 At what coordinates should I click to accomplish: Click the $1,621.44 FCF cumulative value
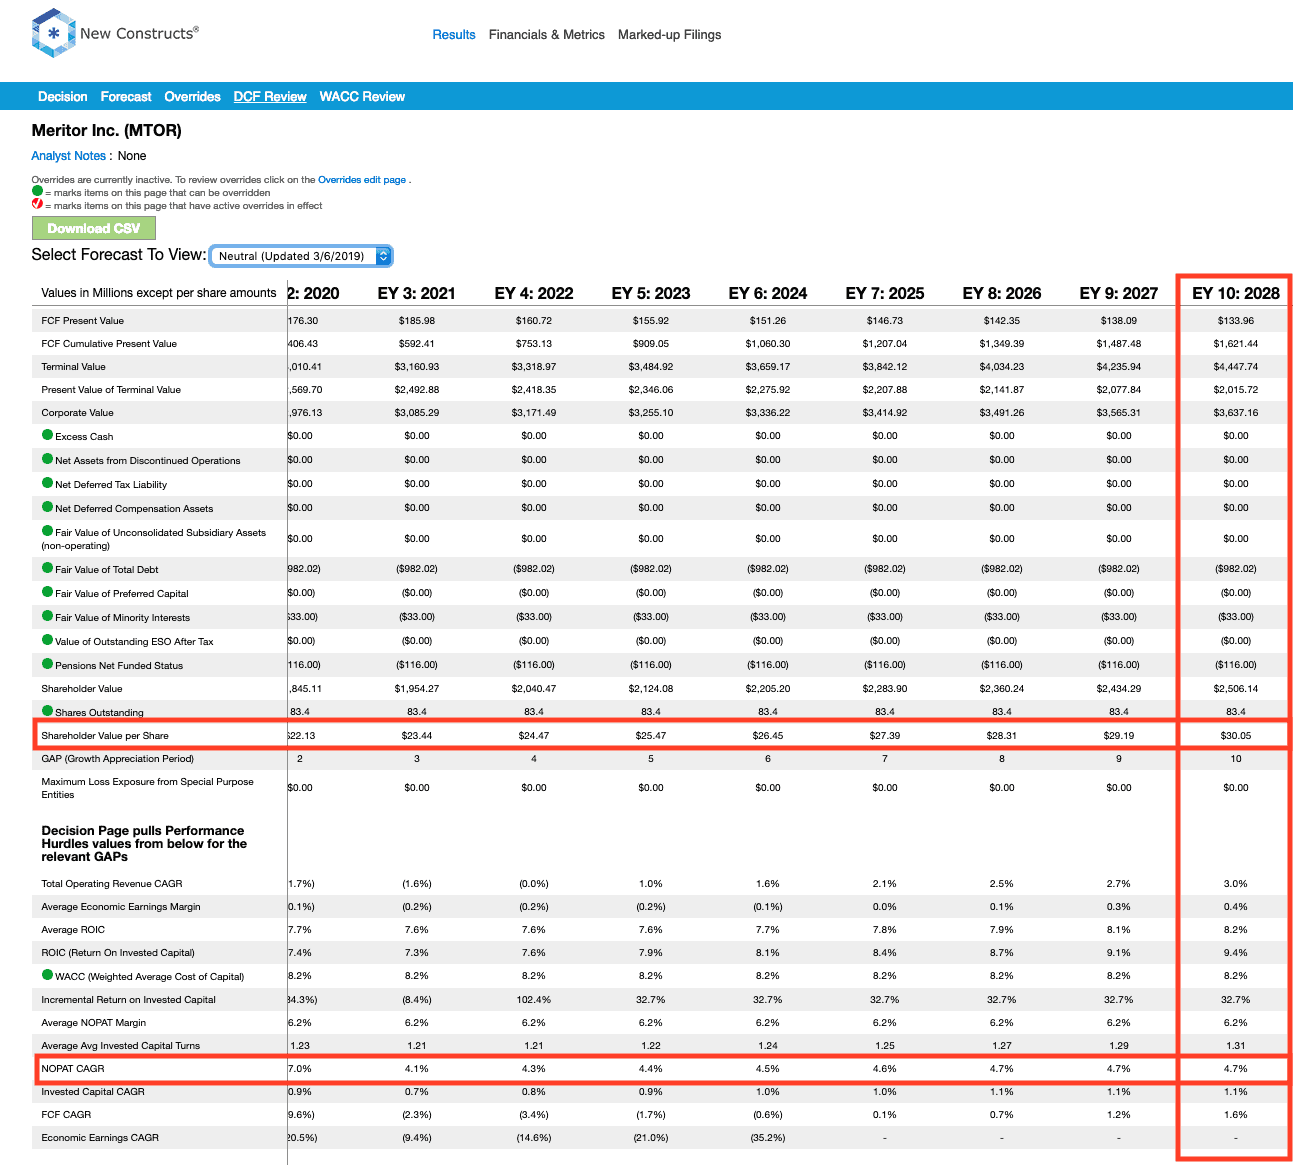coord(1236,344)
